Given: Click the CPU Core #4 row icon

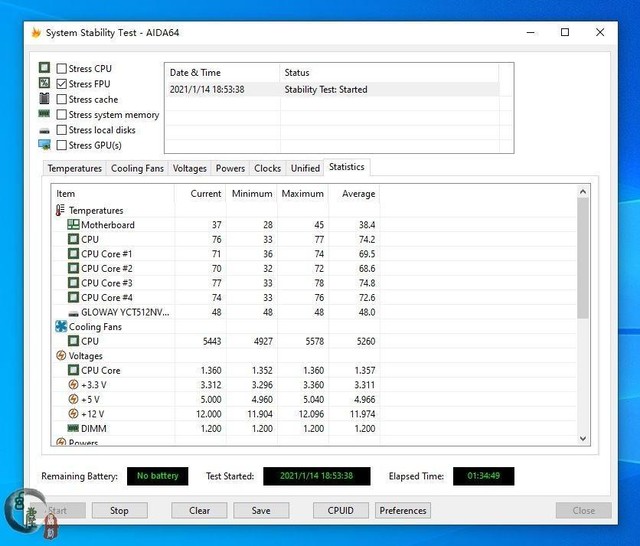Looking at the screenshot, I should 73,297.
